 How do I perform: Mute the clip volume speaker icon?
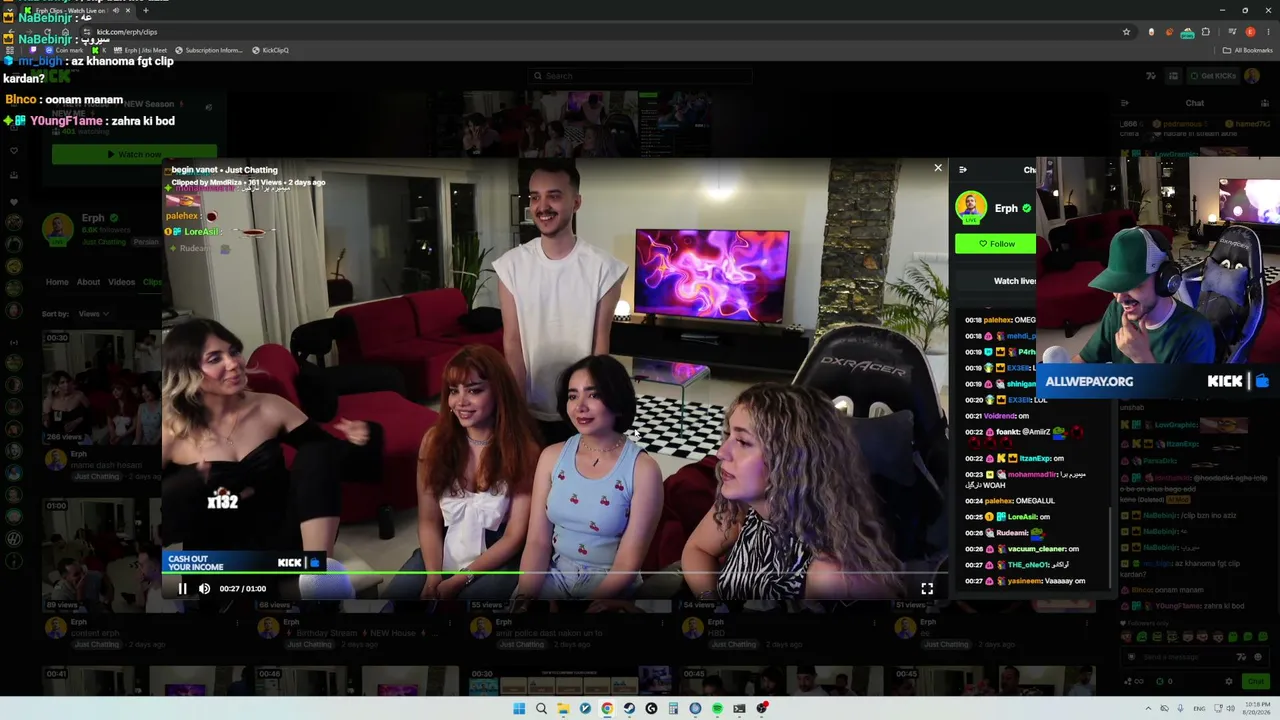tap(204, 589)
